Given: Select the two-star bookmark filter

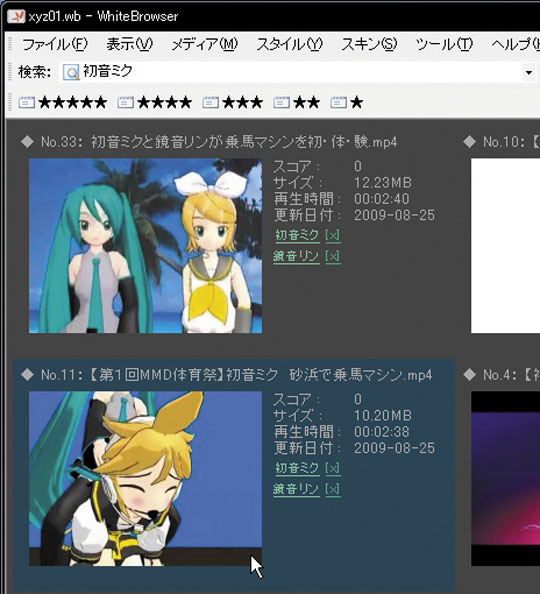Looking at the screenshot, I should tap(297, 102).
